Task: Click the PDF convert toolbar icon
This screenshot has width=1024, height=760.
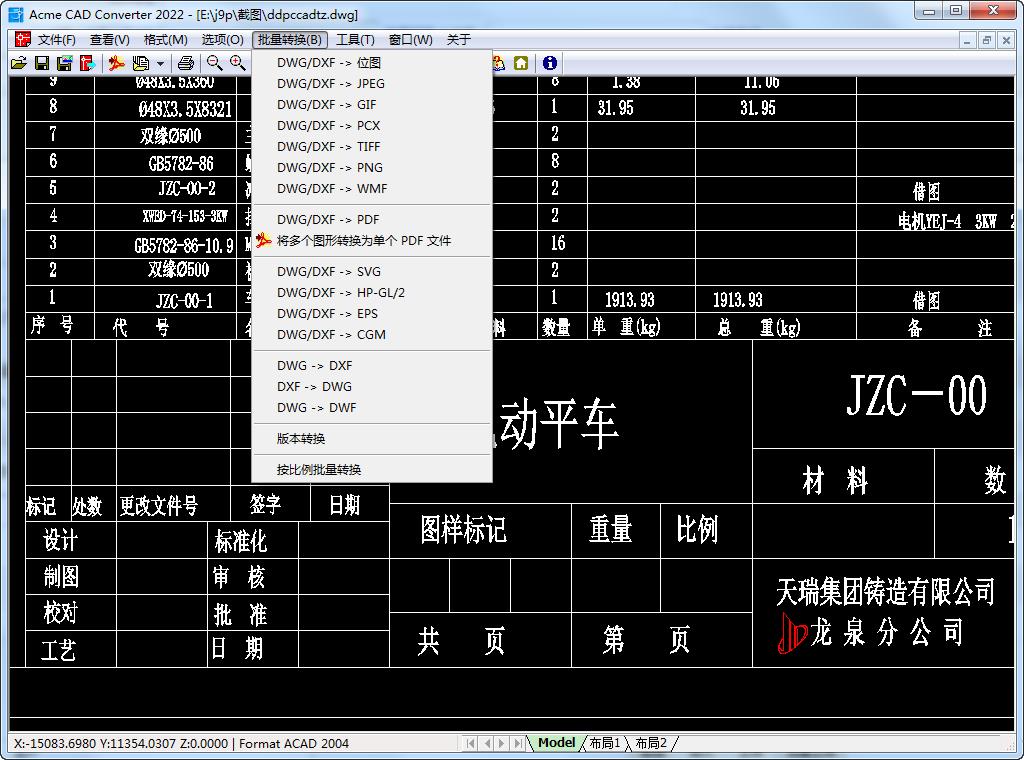Action: tap(117, 63)
